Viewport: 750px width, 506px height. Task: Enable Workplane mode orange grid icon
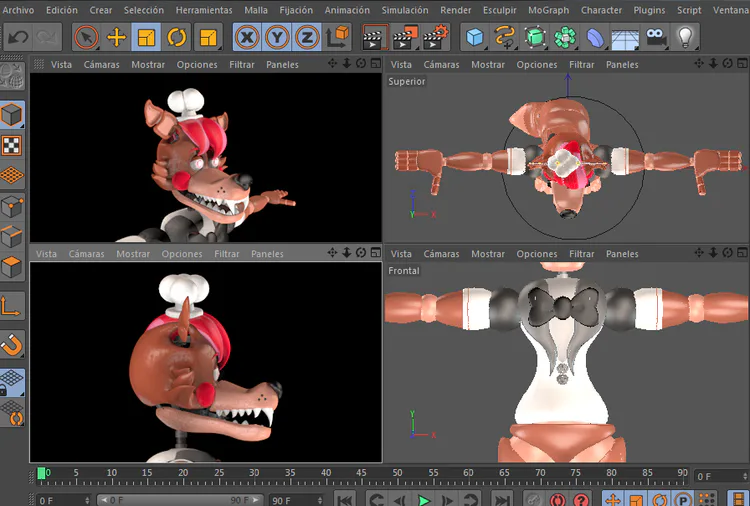(x=11, y=175)
